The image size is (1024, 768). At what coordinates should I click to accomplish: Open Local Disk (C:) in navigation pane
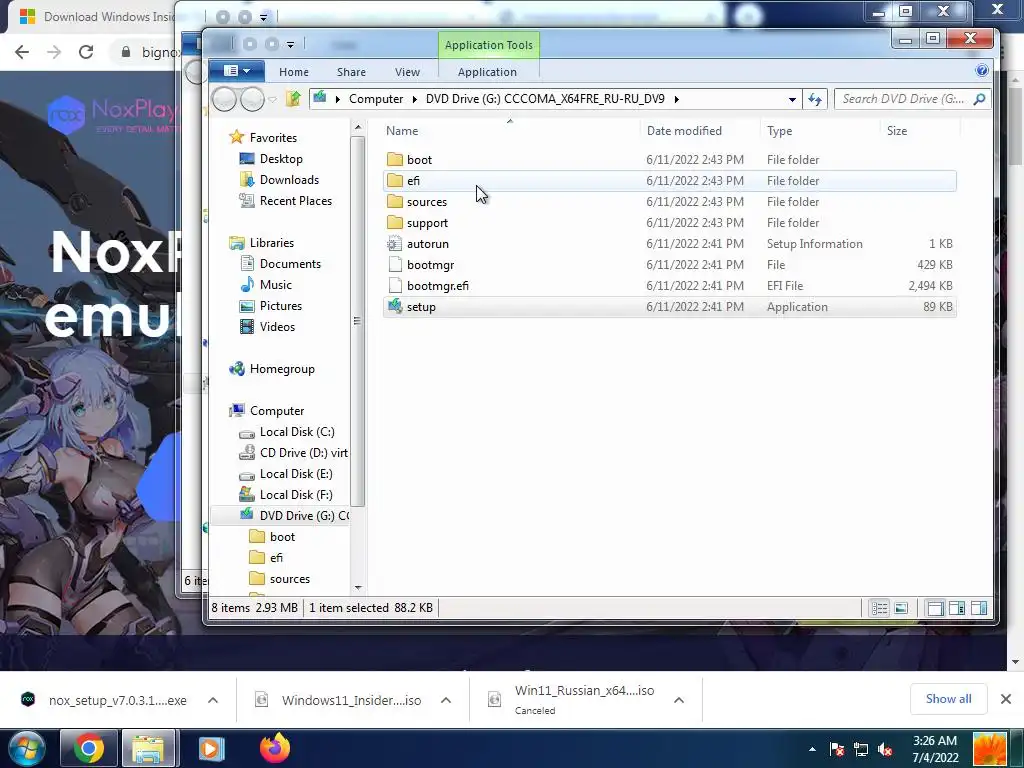click(x=297, y=432)
